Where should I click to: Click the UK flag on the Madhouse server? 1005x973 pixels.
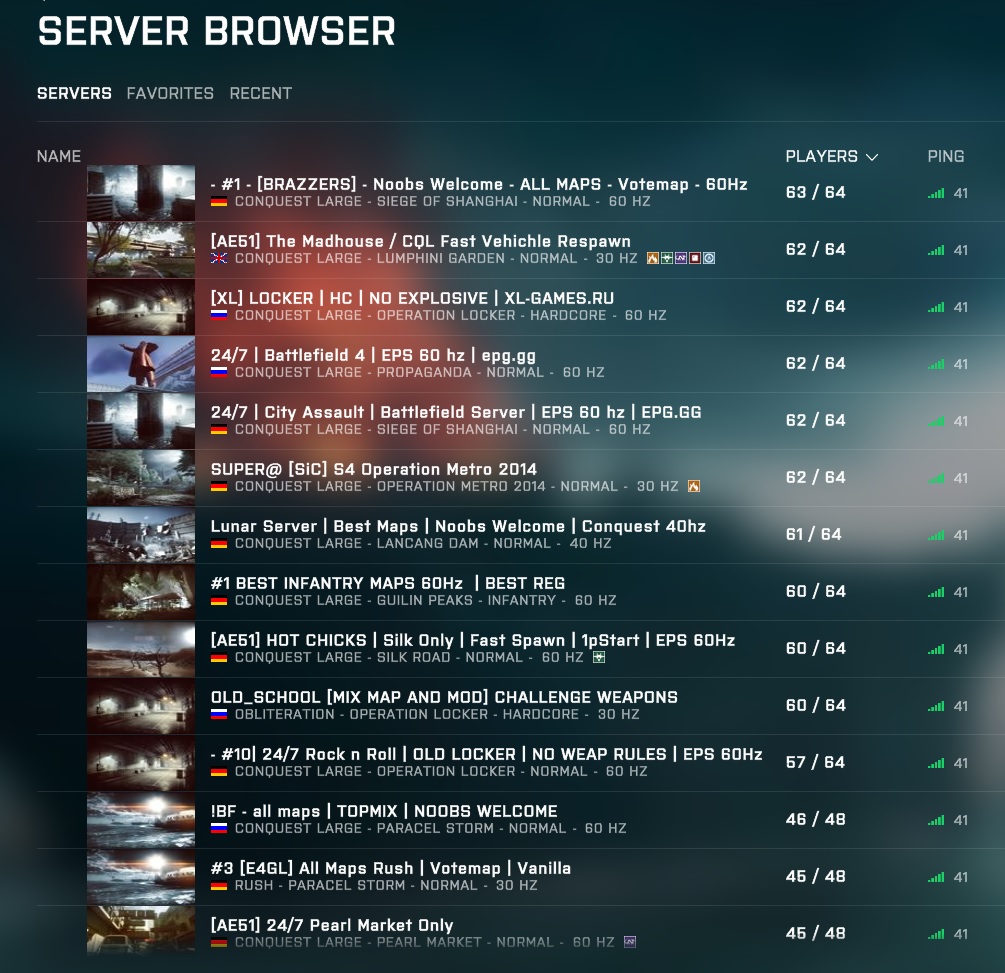pyautogui.click(x=221, y=258)
